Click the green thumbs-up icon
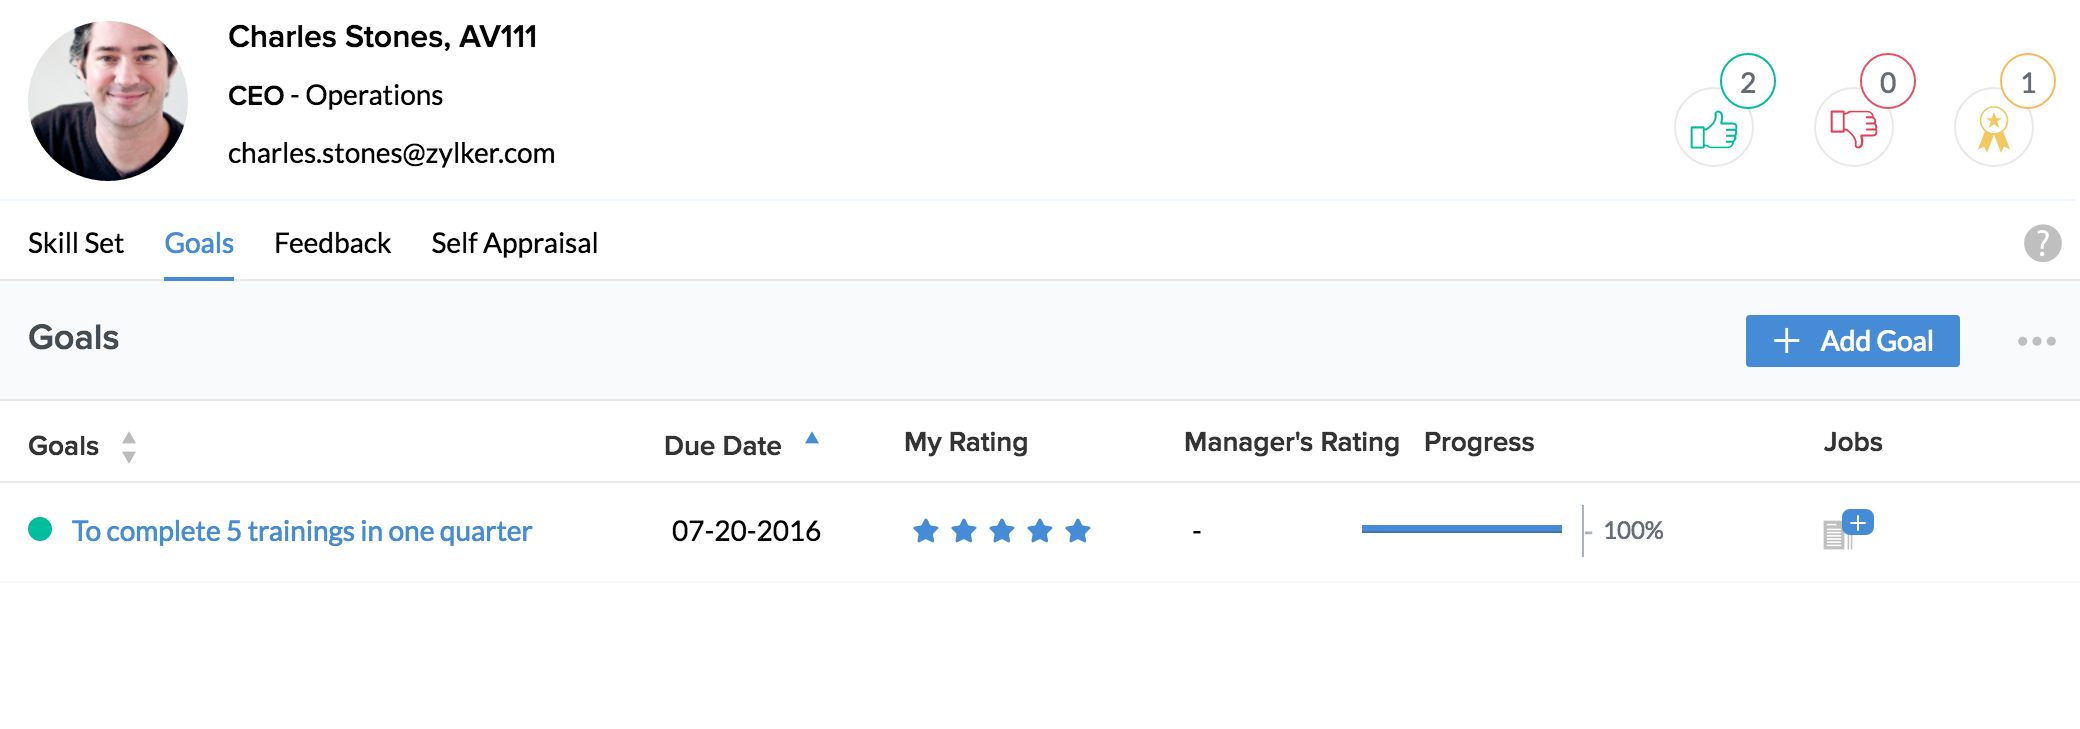This screenshot has width=2080, height=729. point(1713,130)
